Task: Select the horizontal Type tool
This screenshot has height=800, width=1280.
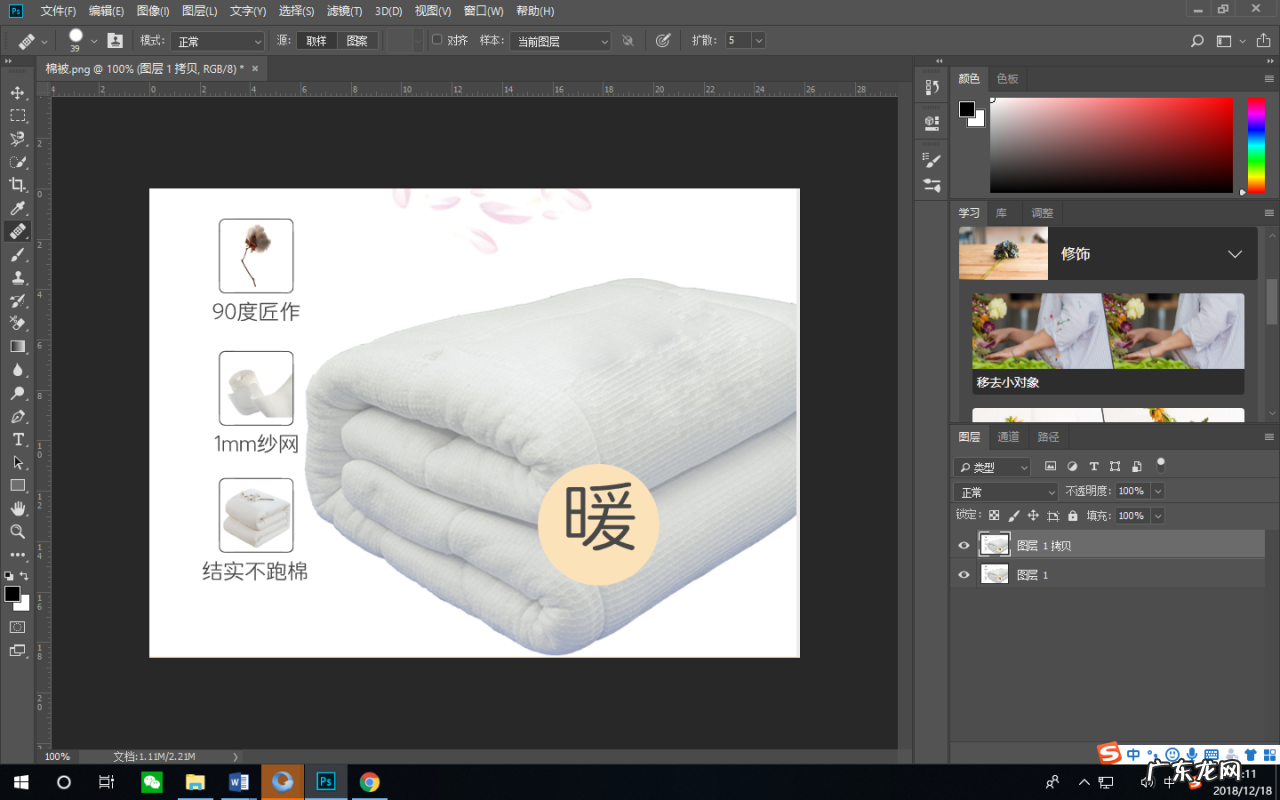Action: tap(16, 439)
